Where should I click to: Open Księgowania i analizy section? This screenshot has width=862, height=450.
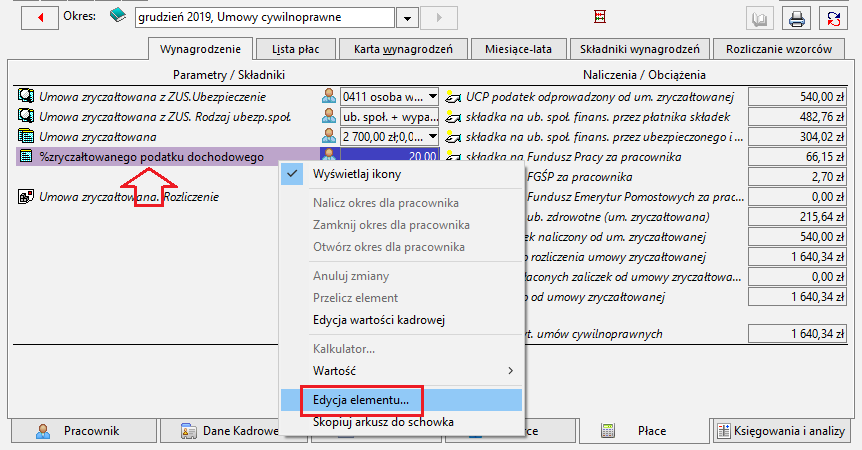[x=781, y=431]
